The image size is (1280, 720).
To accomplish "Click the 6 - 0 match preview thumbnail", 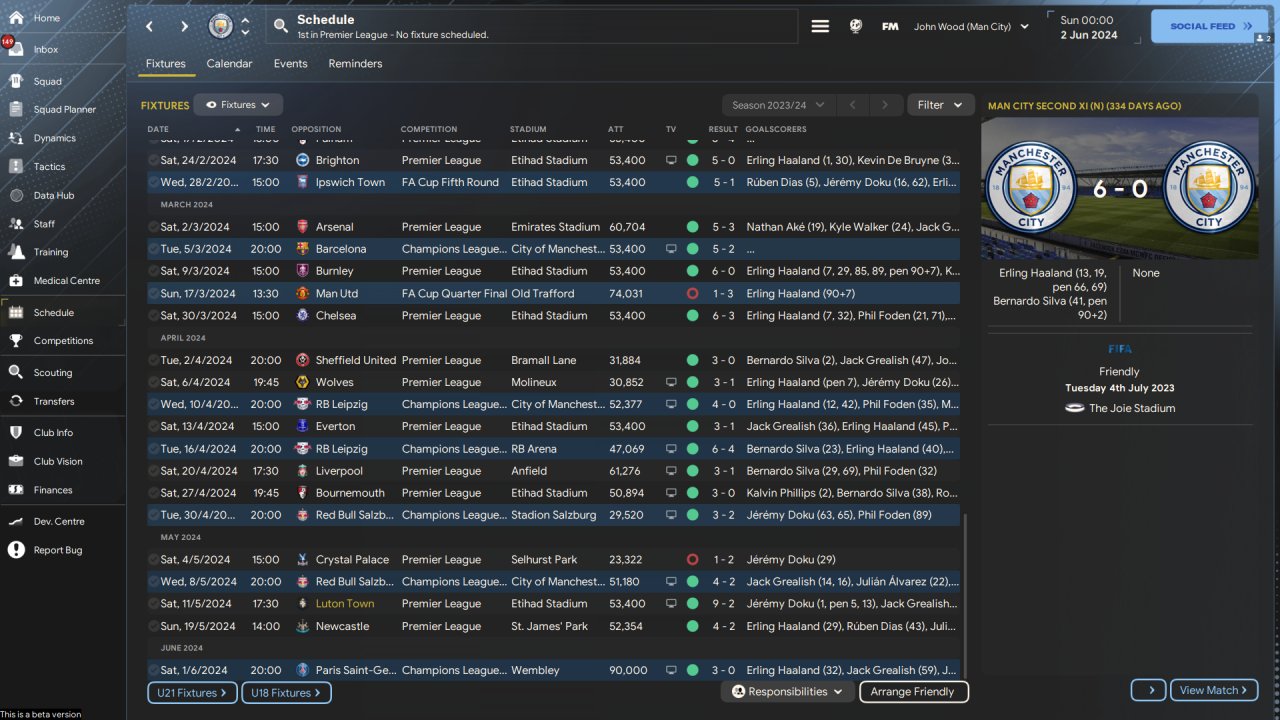I will [x=1119, y=189].
